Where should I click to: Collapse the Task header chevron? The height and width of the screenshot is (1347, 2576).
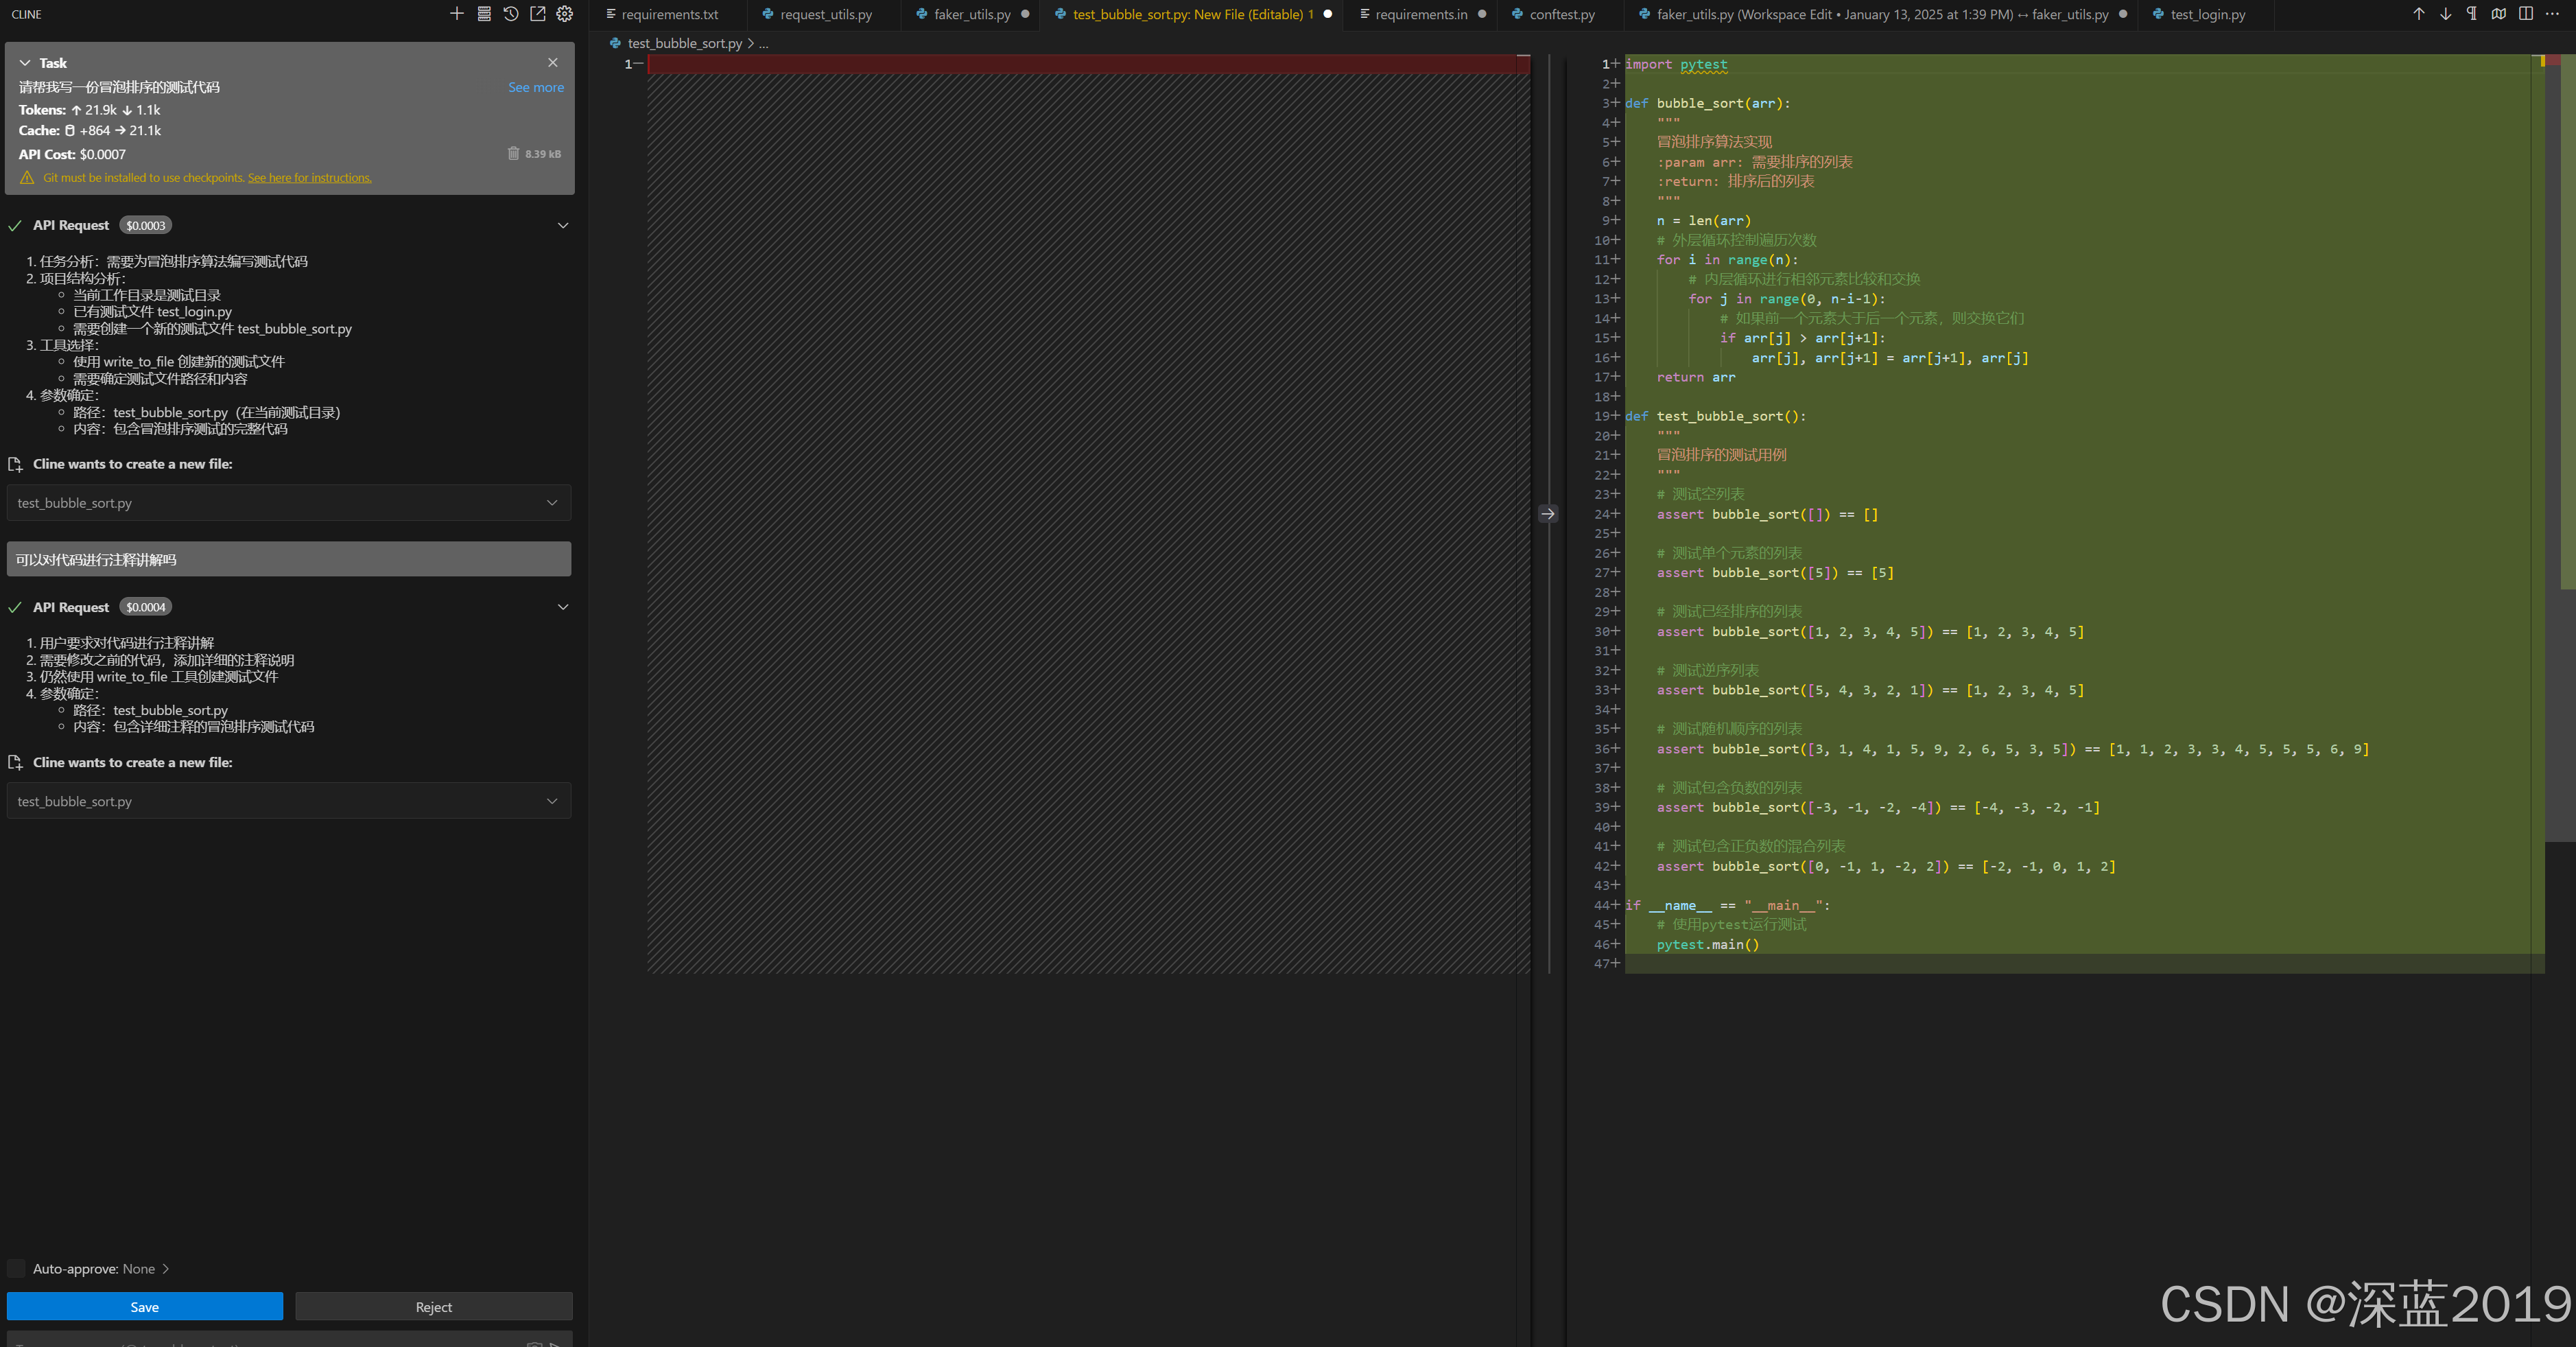pos(25,63)
